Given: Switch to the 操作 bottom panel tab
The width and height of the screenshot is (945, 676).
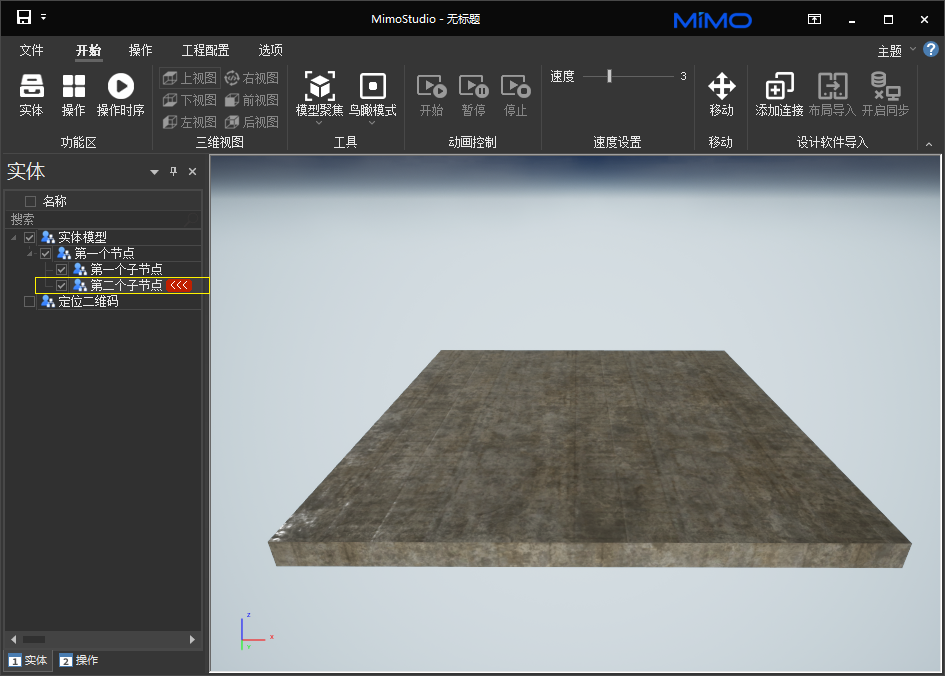Looking at the screenshot, I should point(79,660).
